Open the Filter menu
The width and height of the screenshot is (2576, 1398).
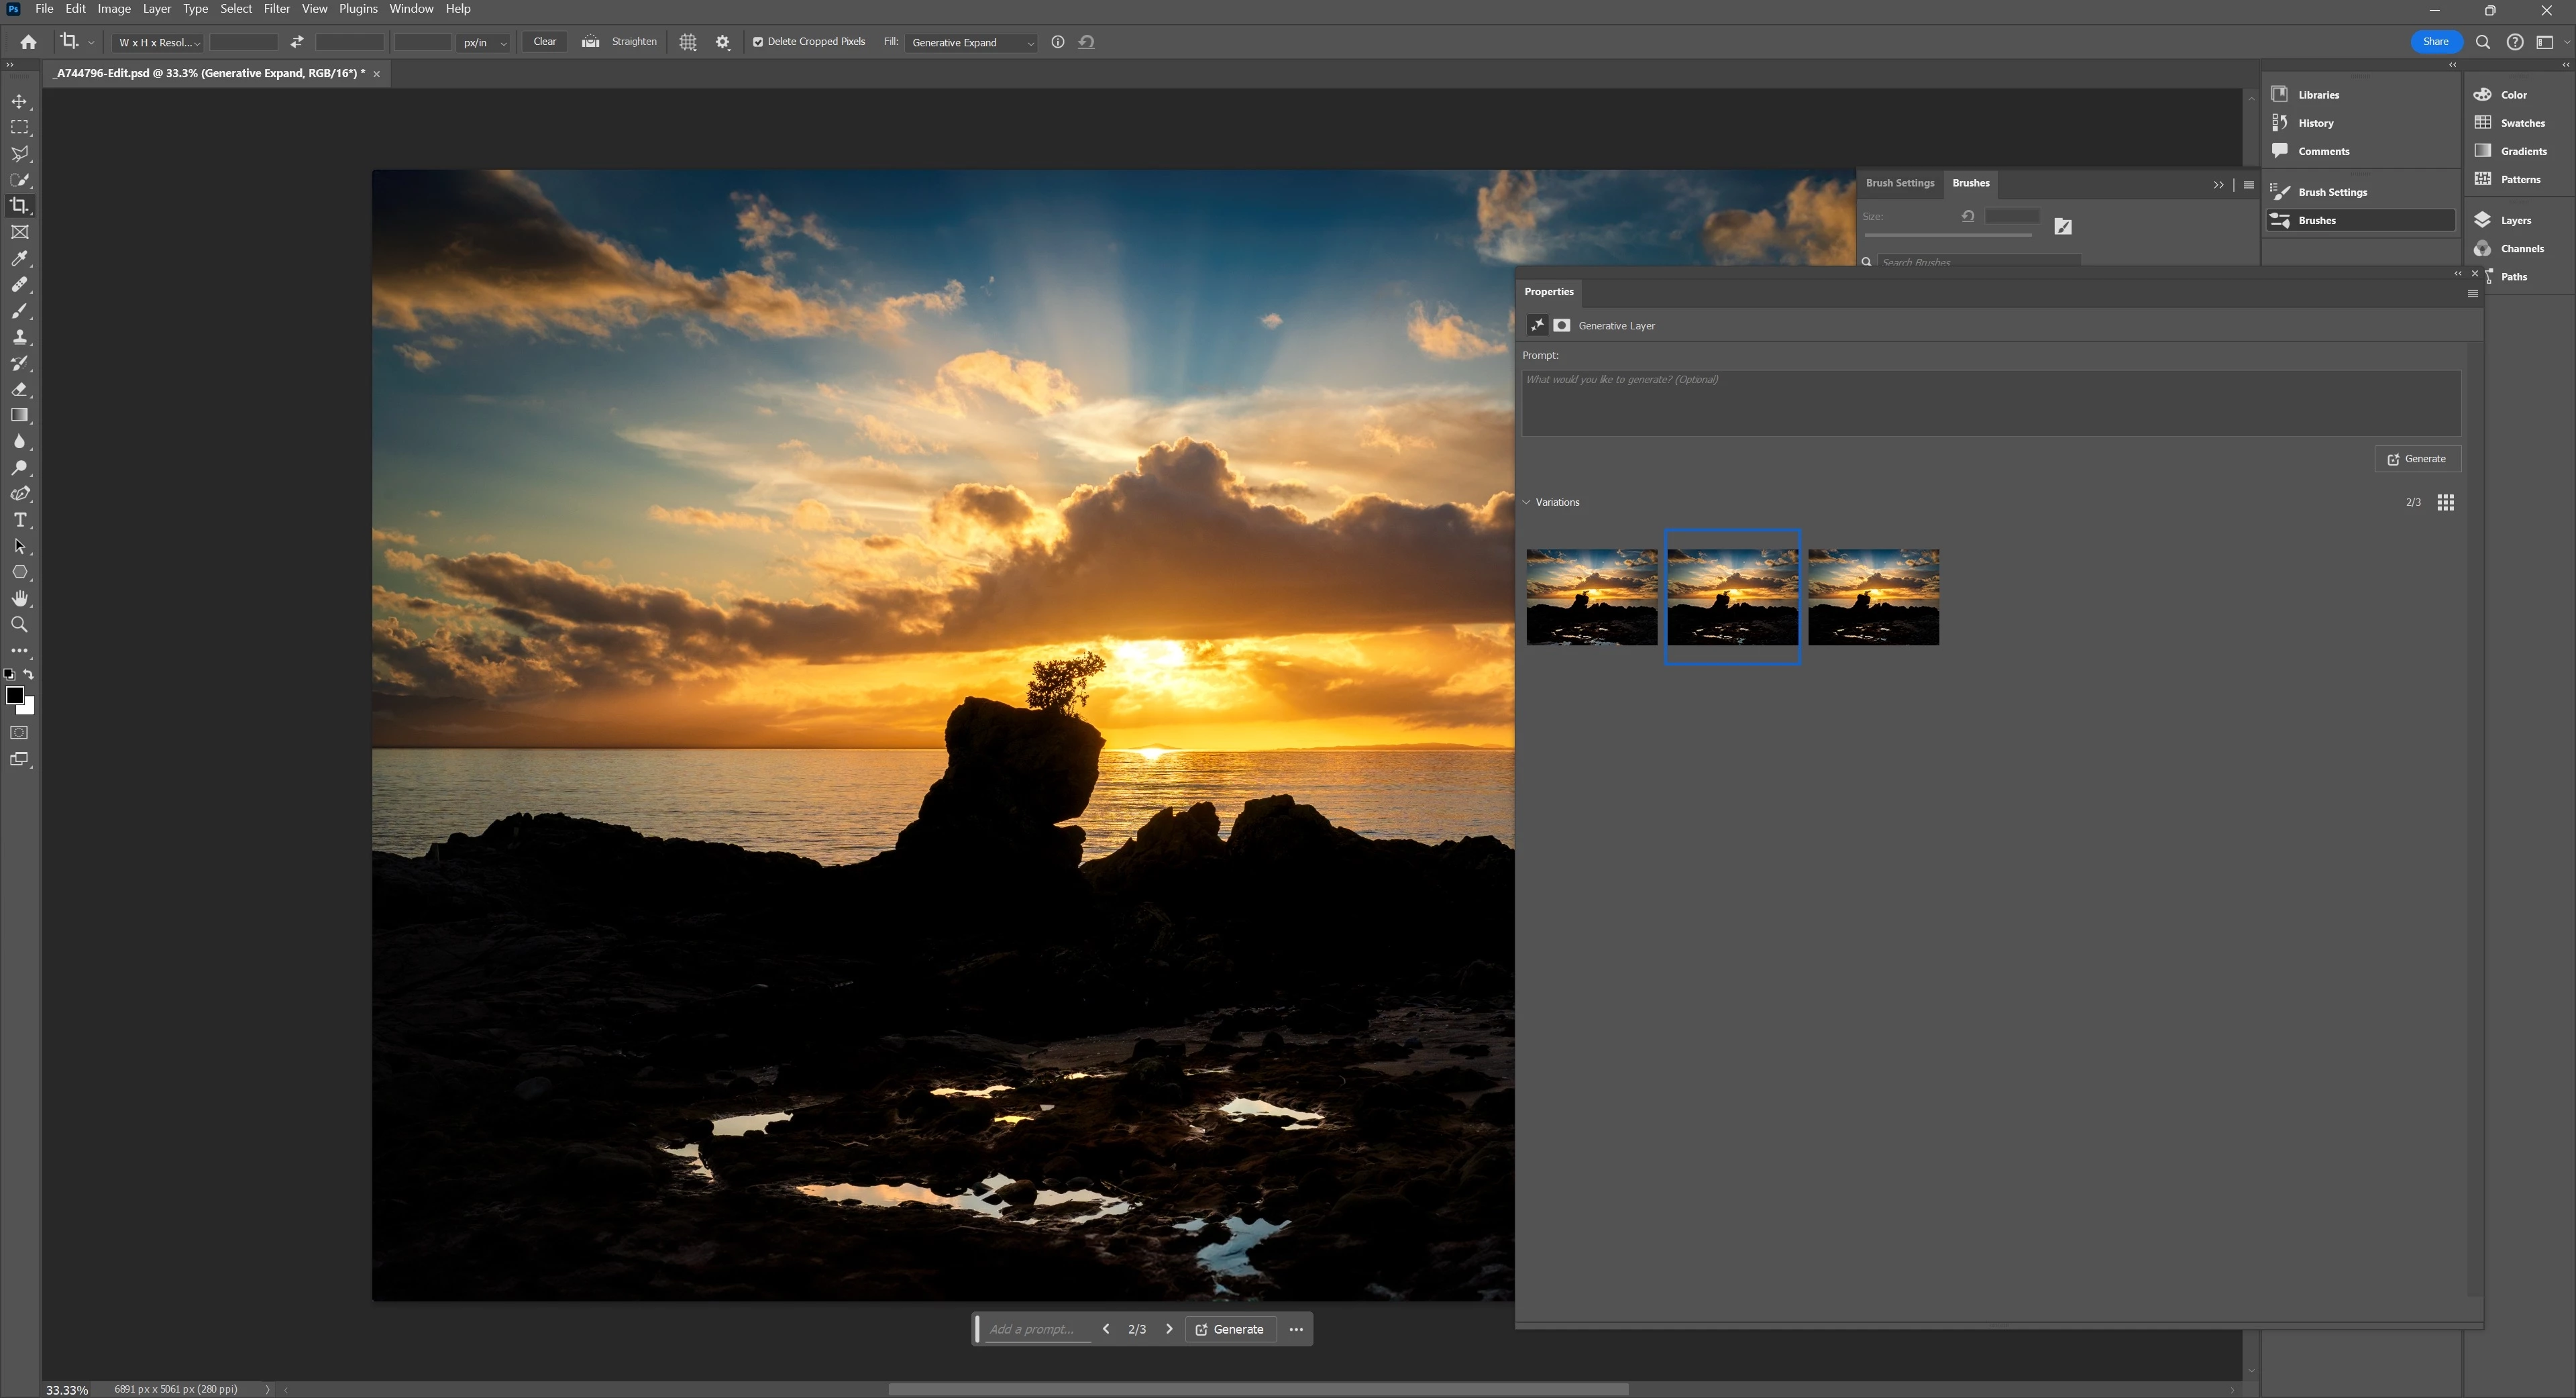coord(276,9)
